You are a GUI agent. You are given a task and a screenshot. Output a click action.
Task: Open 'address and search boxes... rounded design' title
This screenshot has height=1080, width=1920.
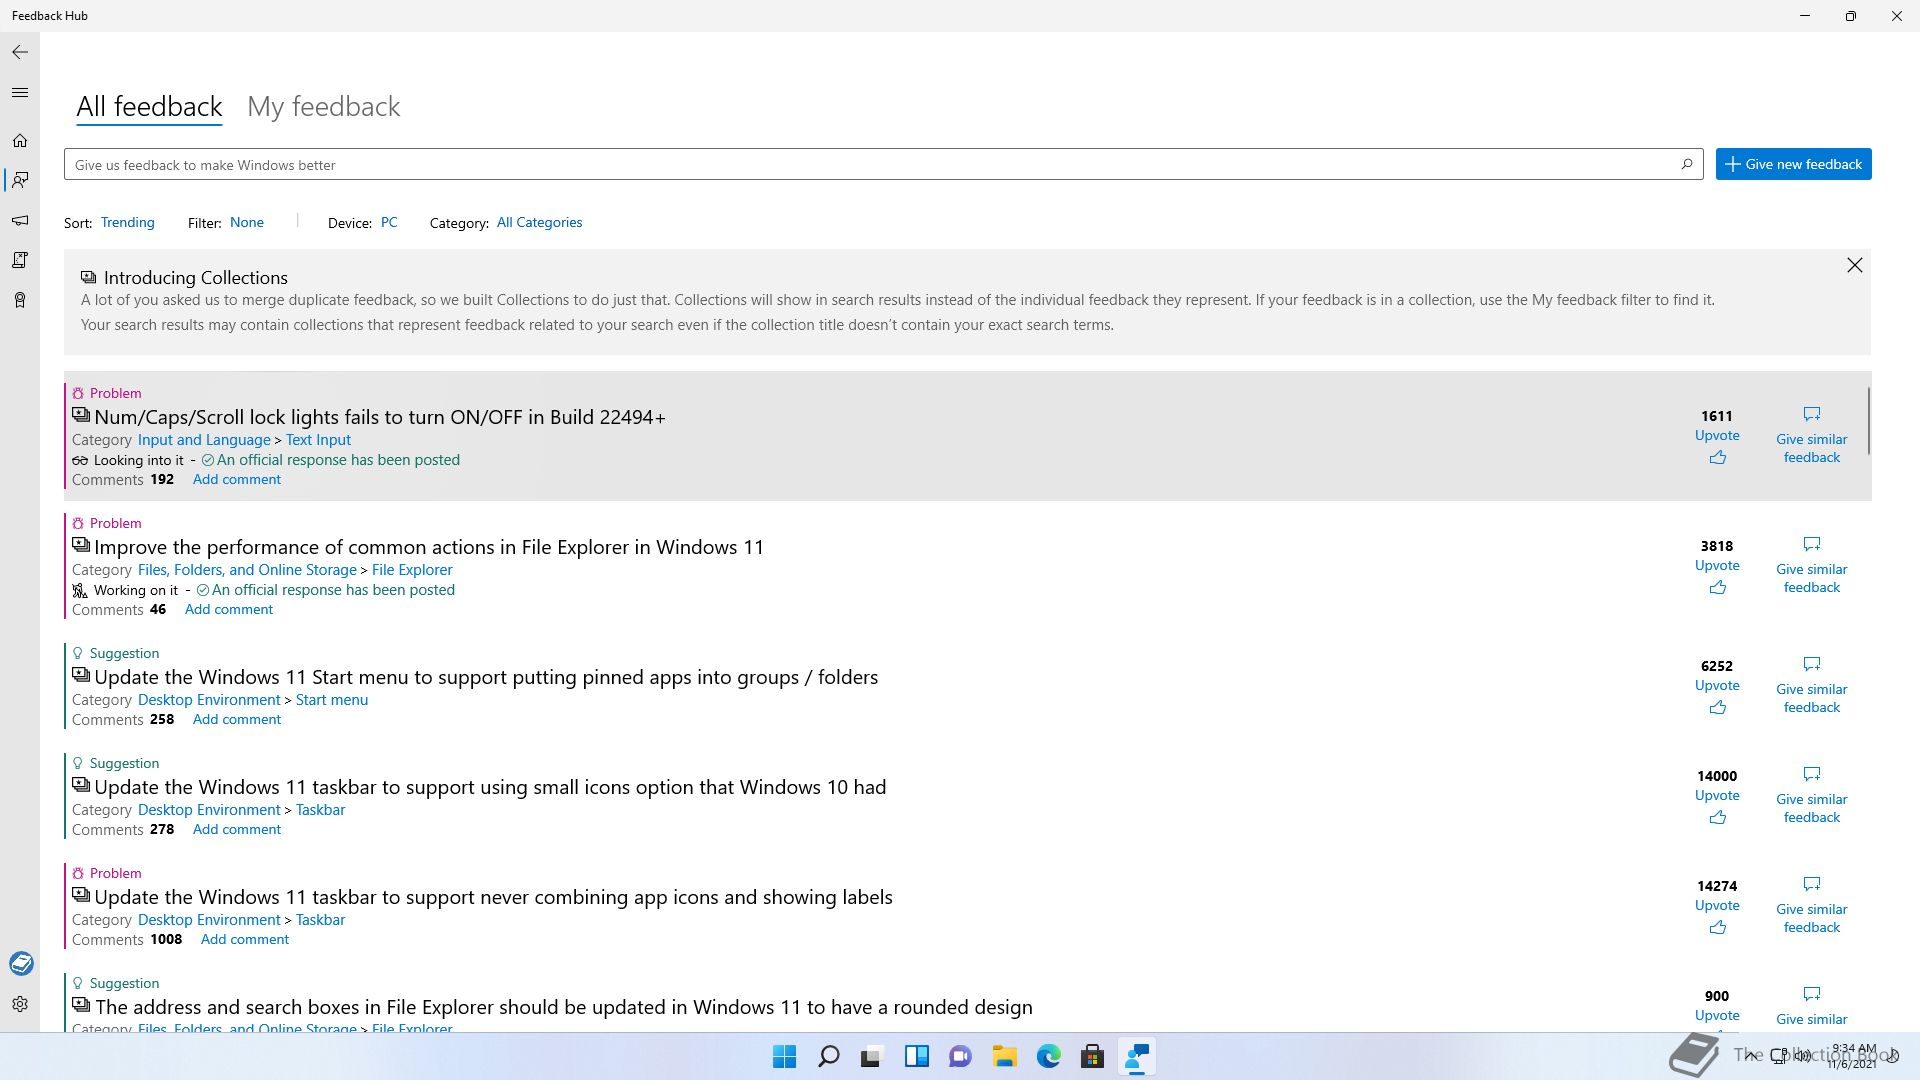click(564, 1007)
